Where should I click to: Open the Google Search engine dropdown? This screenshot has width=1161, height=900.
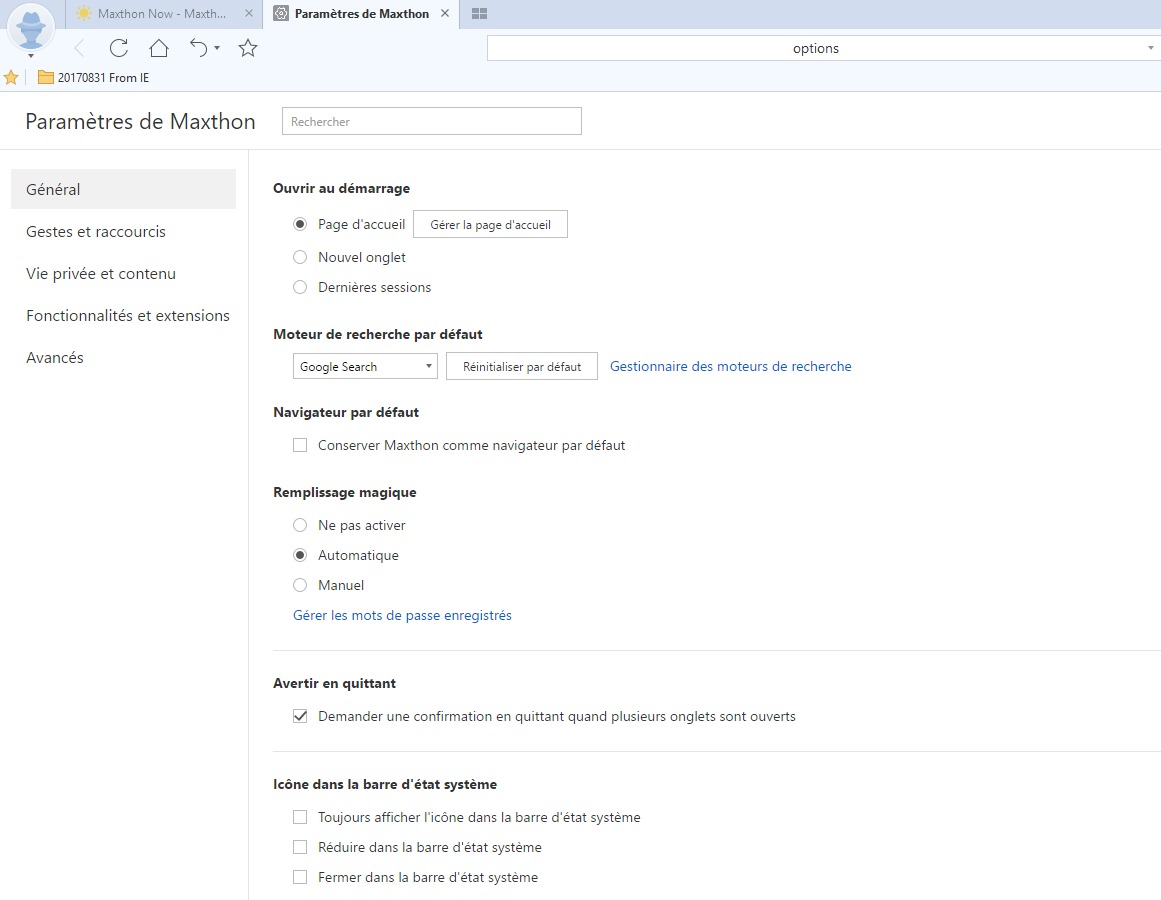365,366
